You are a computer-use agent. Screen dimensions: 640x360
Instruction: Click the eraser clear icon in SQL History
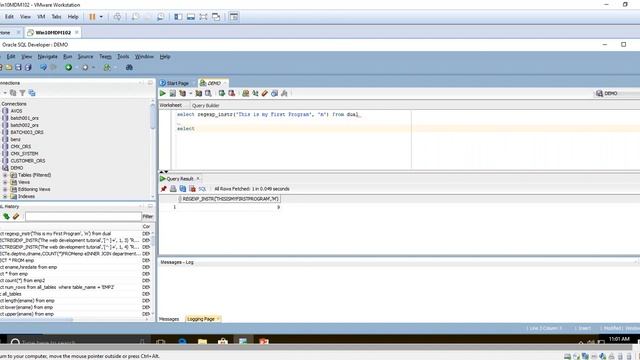[16, 216]
